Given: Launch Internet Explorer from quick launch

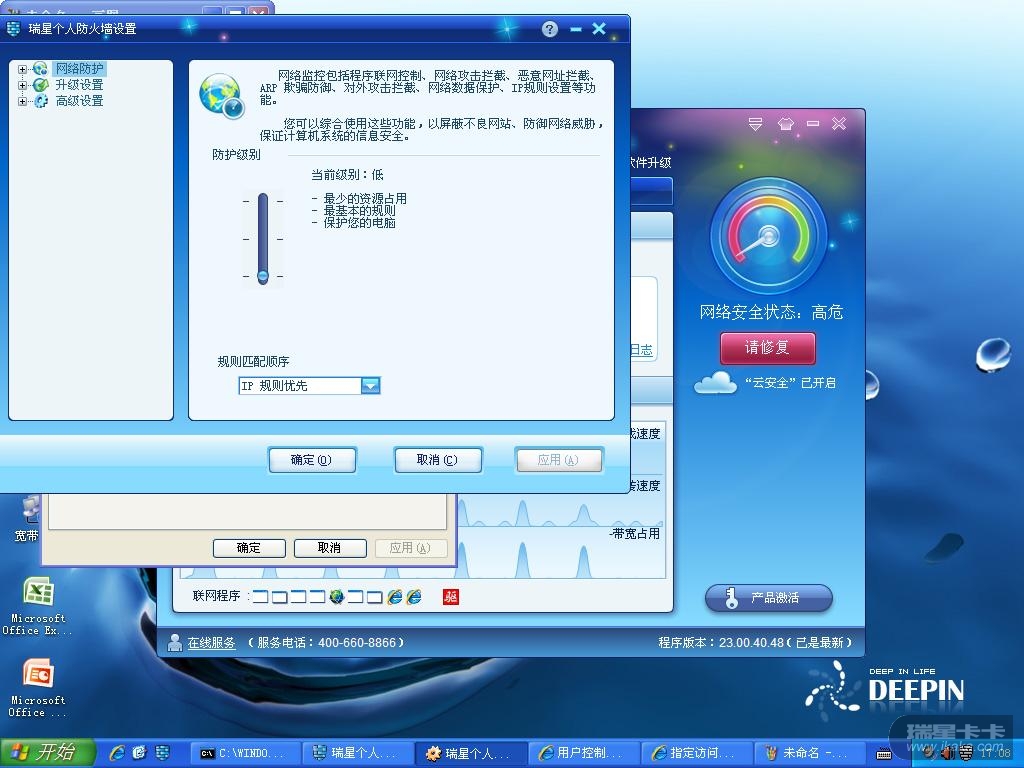Looking at the screenshot, I should coord(118,753).
